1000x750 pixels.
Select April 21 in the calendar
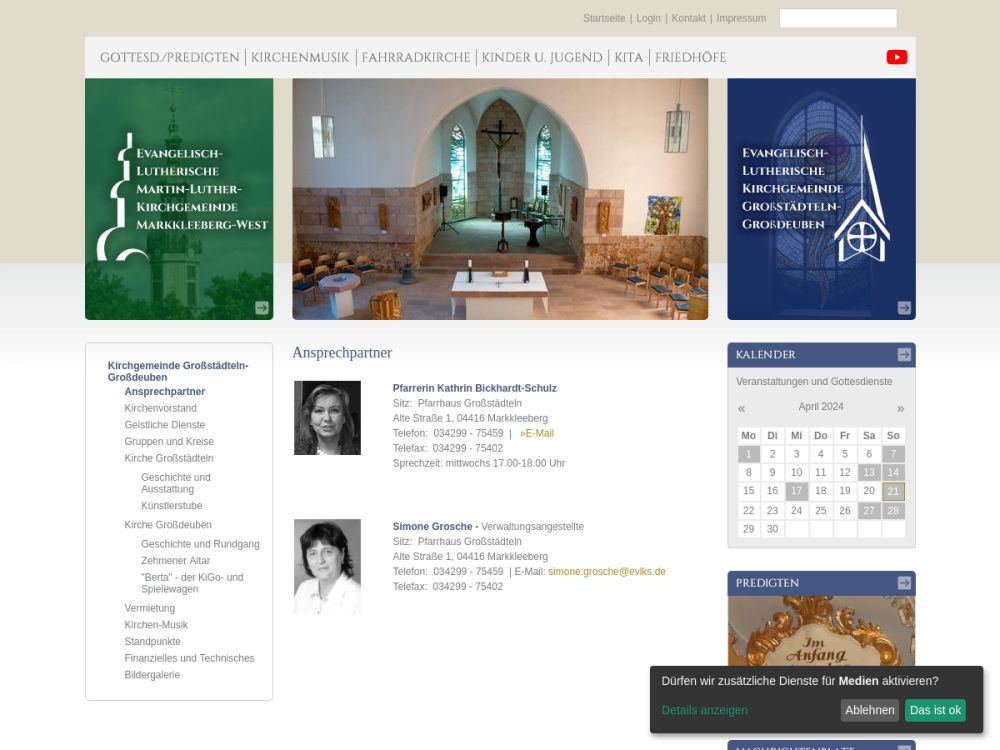(x=893, y=491)
